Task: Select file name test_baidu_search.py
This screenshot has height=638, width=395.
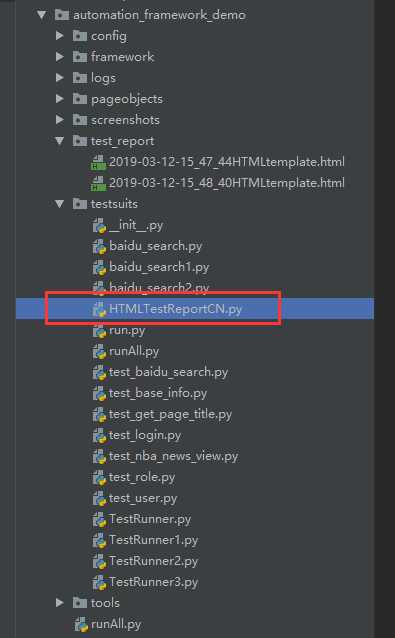Action: (x=168, y=372)
